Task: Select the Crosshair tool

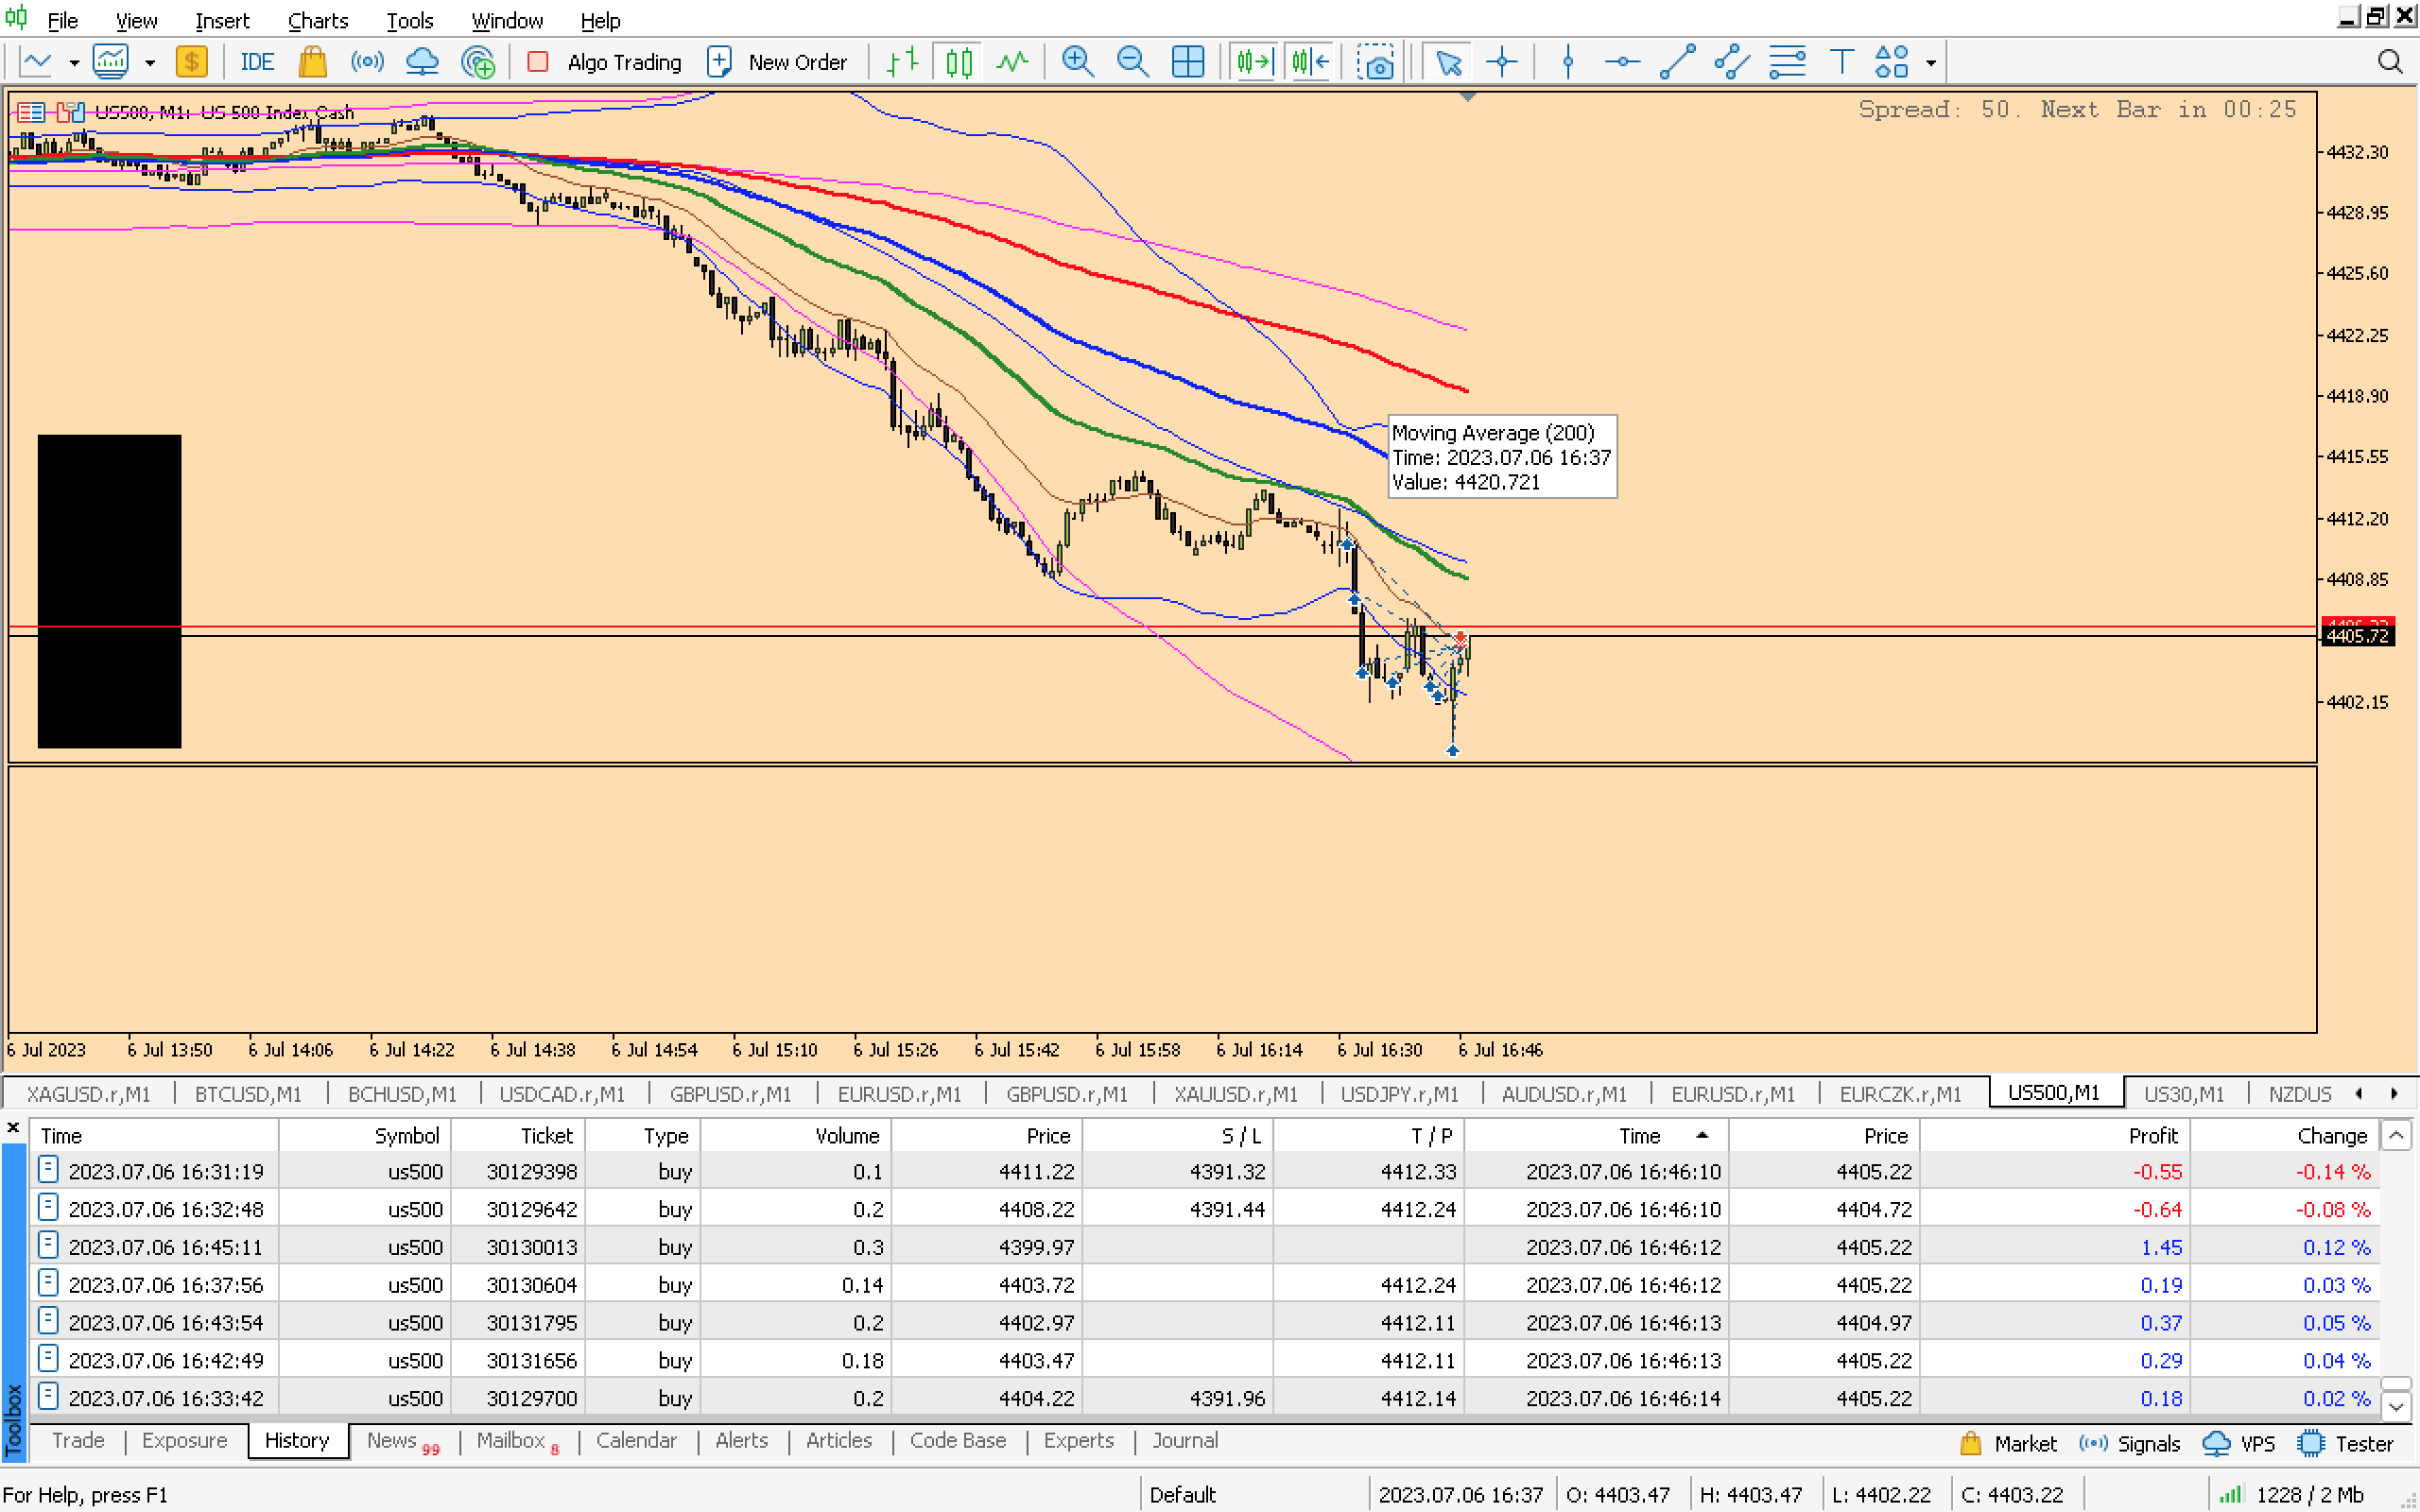Action: [x=1501, y=62]
